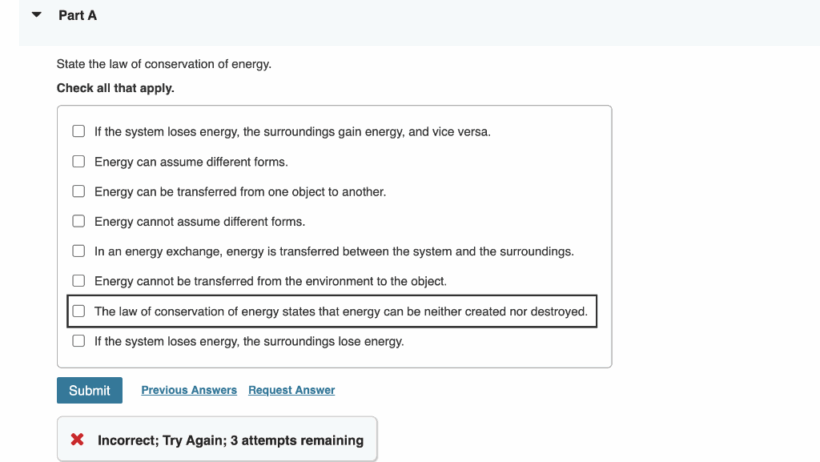The height and width of the screenshot is (462, 820).
Task: Click 'Energy can assume different forms' label text
Action: coord(191,162)
